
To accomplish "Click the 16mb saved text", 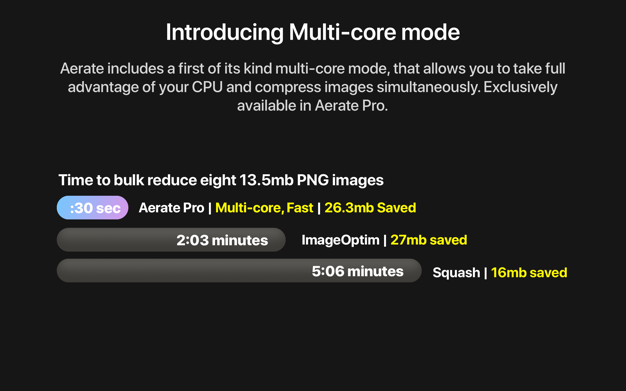I will [x=529, y=272].
